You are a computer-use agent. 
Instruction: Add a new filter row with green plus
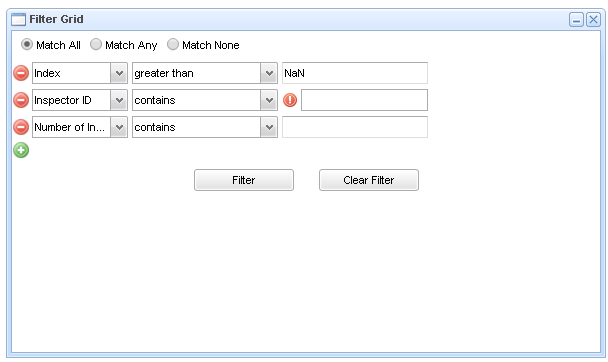click(x=21, y=150)
